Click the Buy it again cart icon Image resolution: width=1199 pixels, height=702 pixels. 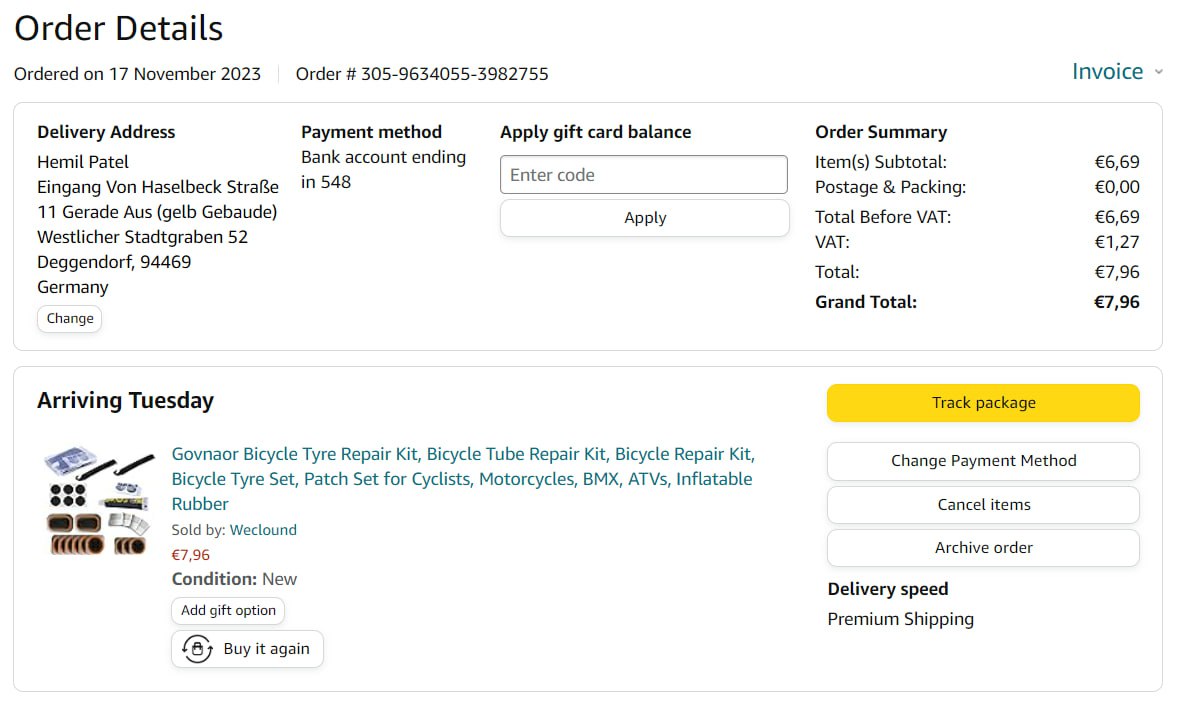tap(197, 649)
